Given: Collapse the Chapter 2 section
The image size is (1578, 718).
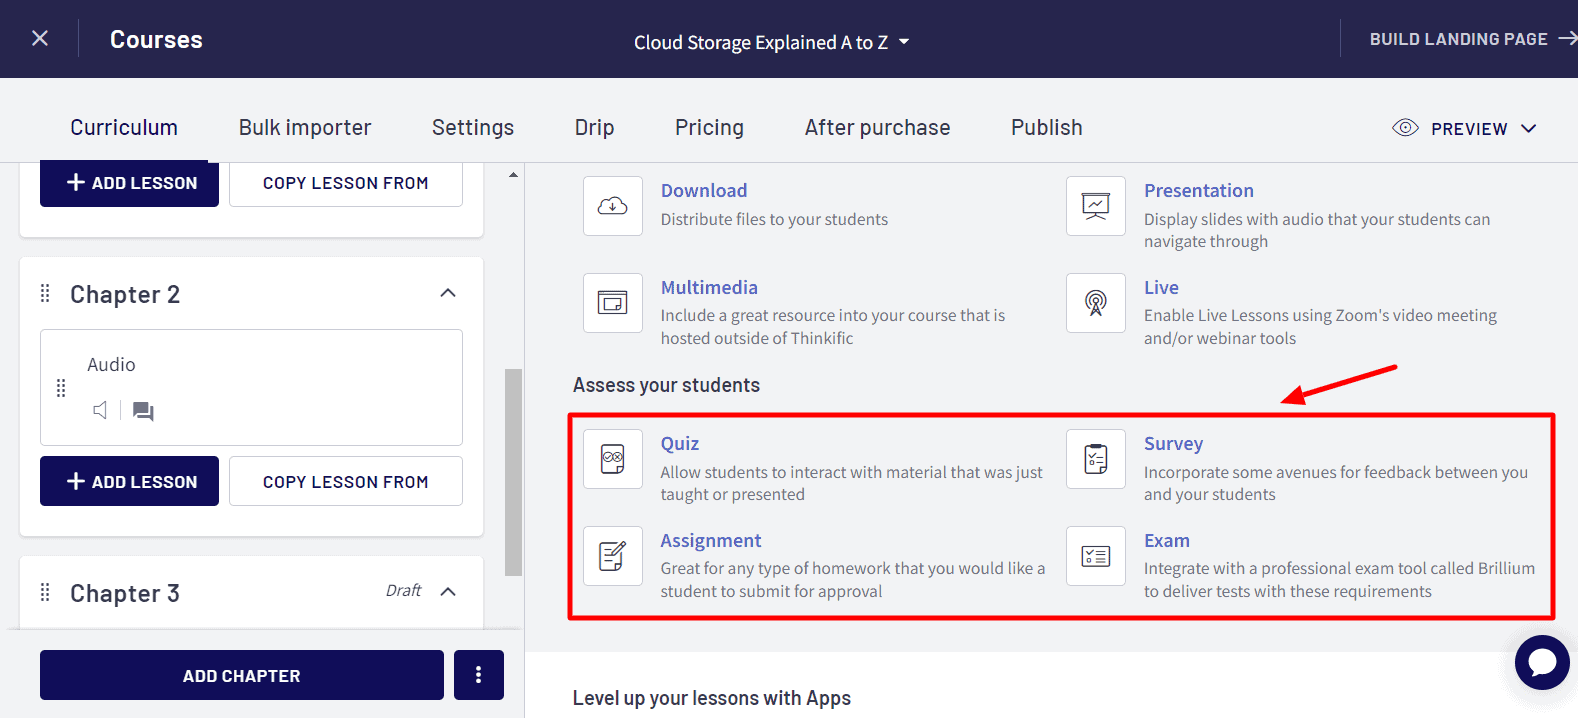Looking at the screenshot, I should [448, 293].
